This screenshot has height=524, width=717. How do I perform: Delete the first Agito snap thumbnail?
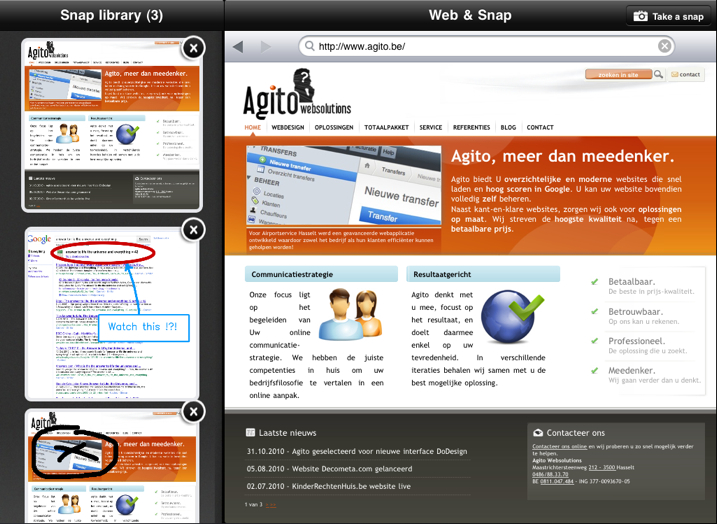193,48
